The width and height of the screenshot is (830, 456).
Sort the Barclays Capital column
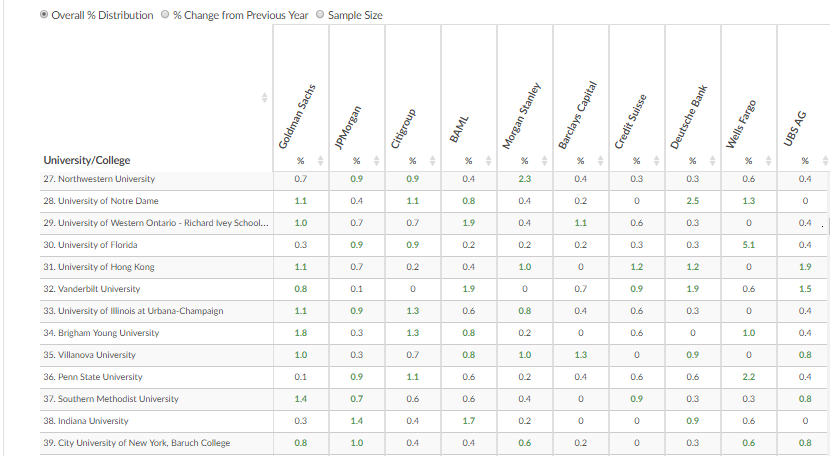[x=601, y=161]
